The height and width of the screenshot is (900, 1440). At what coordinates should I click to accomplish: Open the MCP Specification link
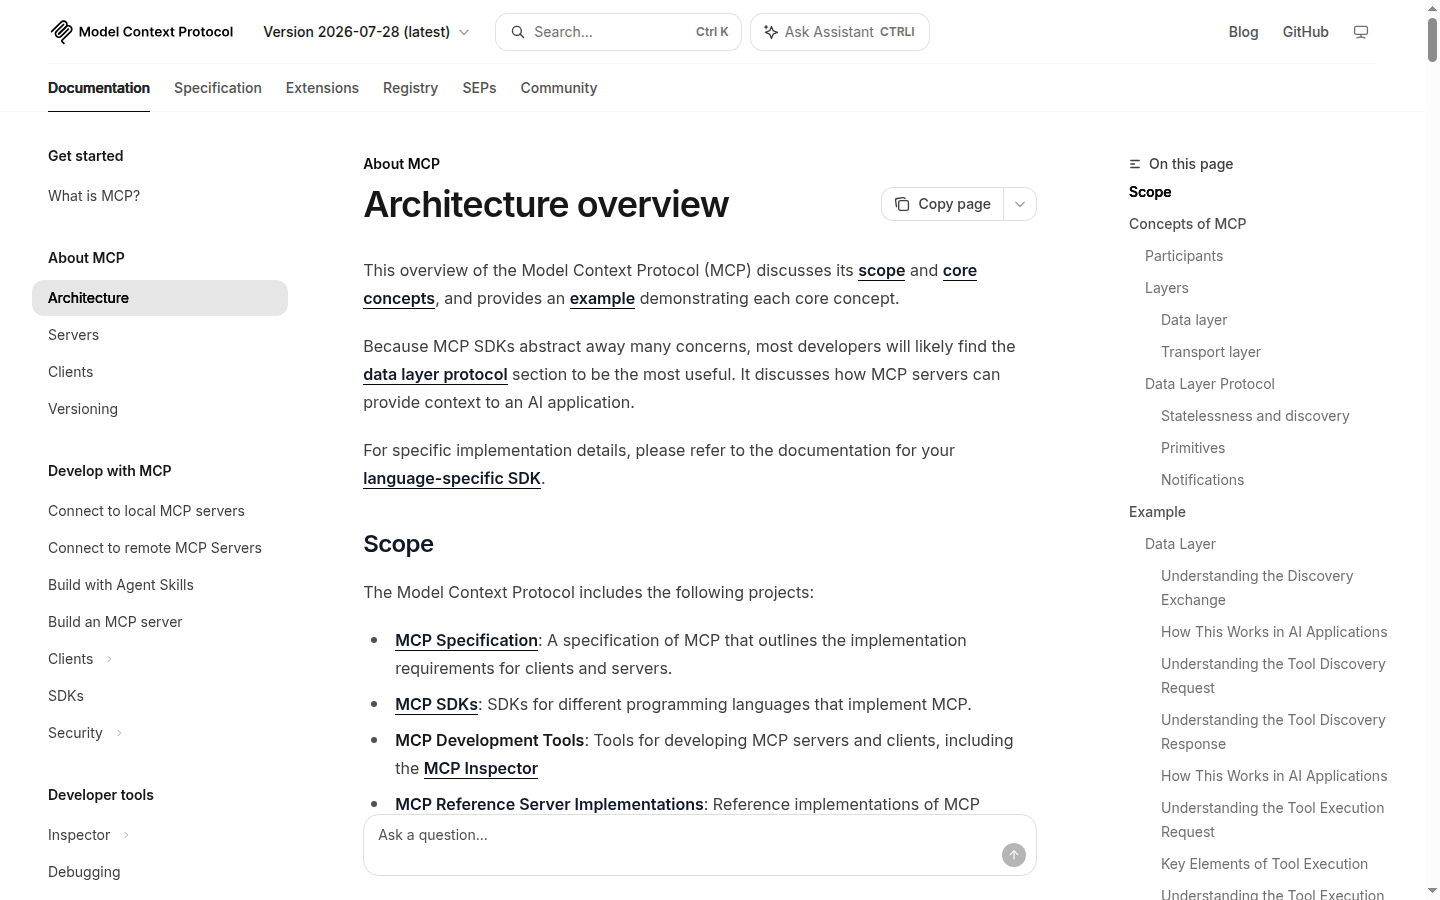point(466,640)
